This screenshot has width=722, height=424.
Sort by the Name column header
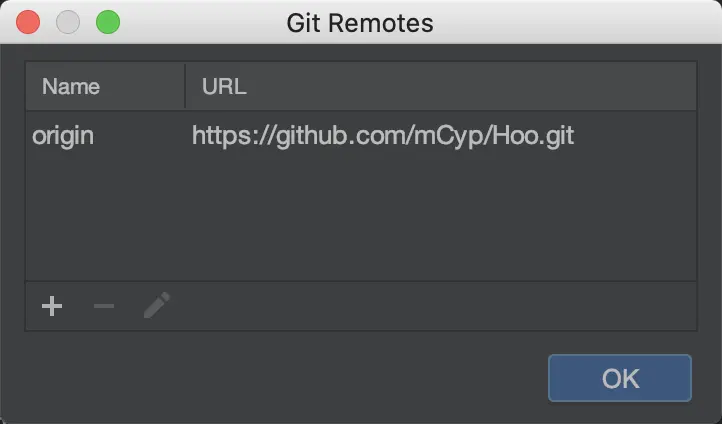(x=105, y=87)
